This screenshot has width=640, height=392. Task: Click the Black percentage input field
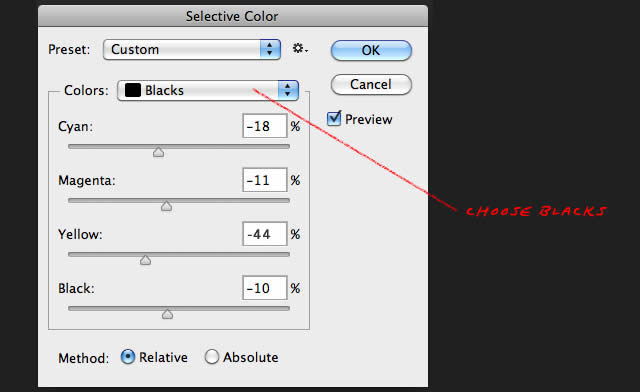click(265, 288)
